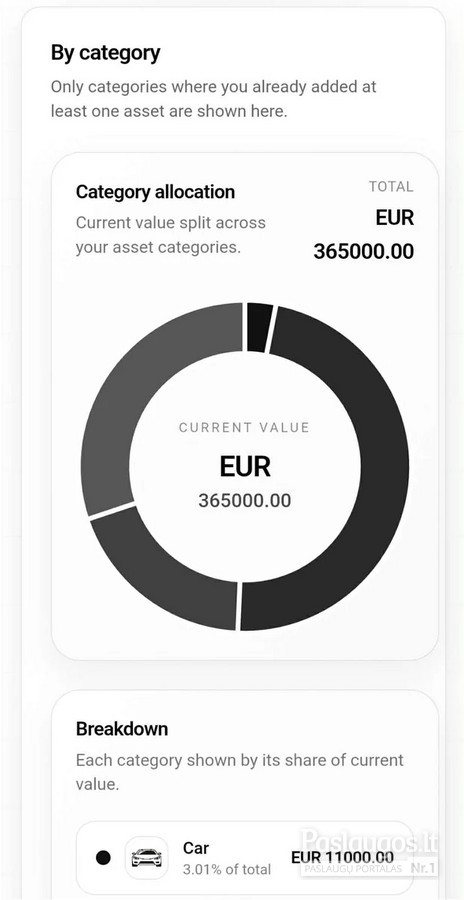Screen dimensions: 464x900
Task: Click the 3.01% of total text
Action: tap(226, 870)
